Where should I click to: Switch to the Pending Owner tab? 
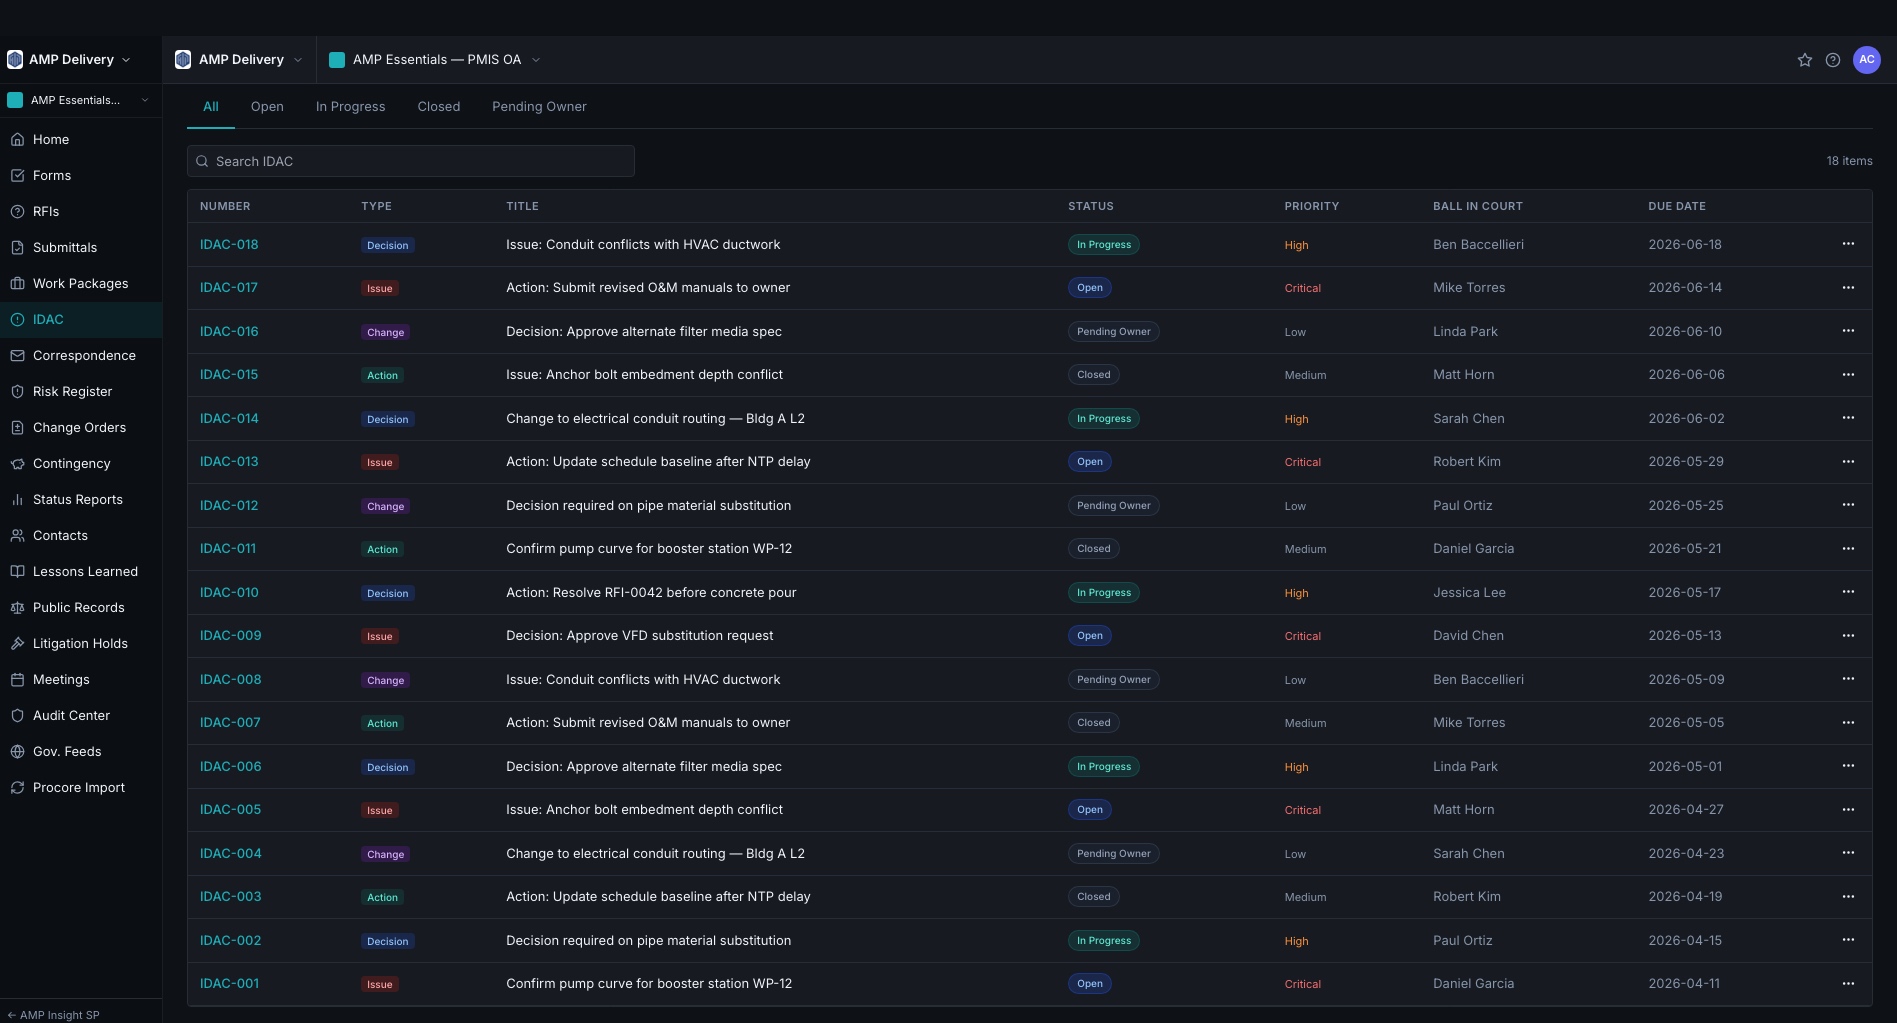pyautogui.click(x=539, y=107)
